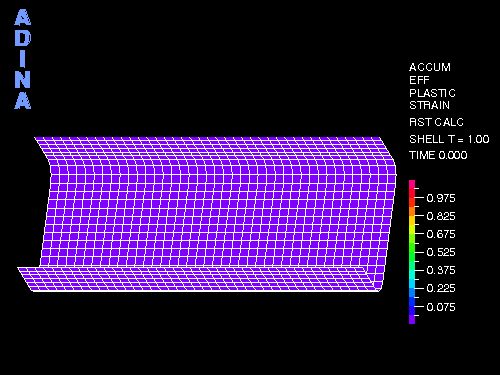Pick the blue band of the legend
This screenshot has height=375, width=500.
point(412,302)
